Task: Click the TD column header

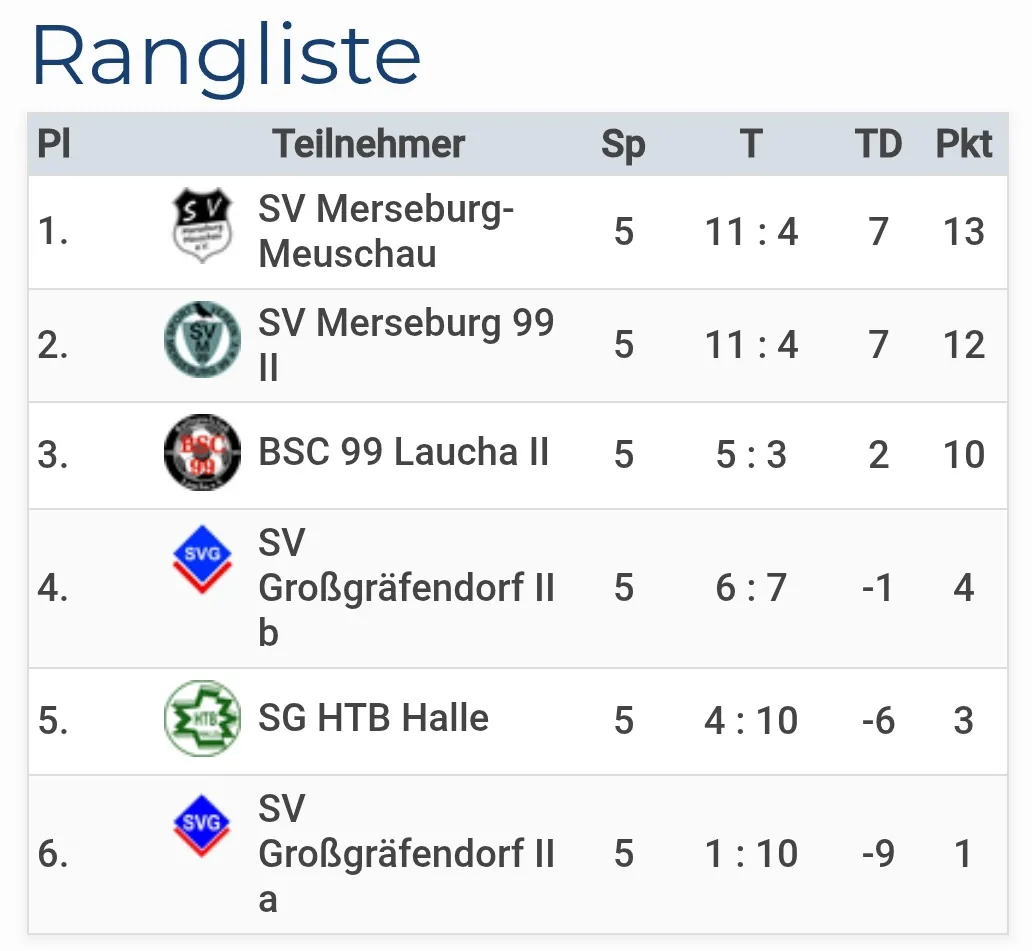Action: [878, 144]
